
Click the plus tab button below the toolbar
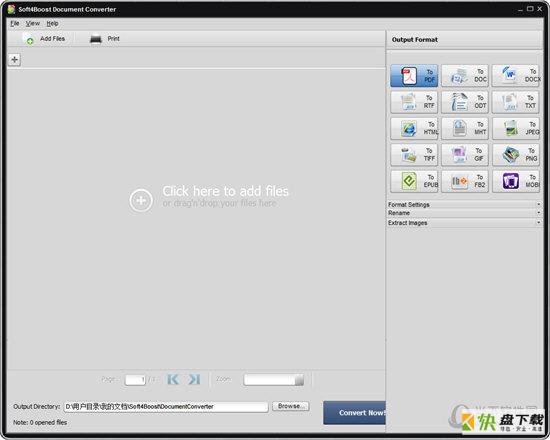click(14, 60)
